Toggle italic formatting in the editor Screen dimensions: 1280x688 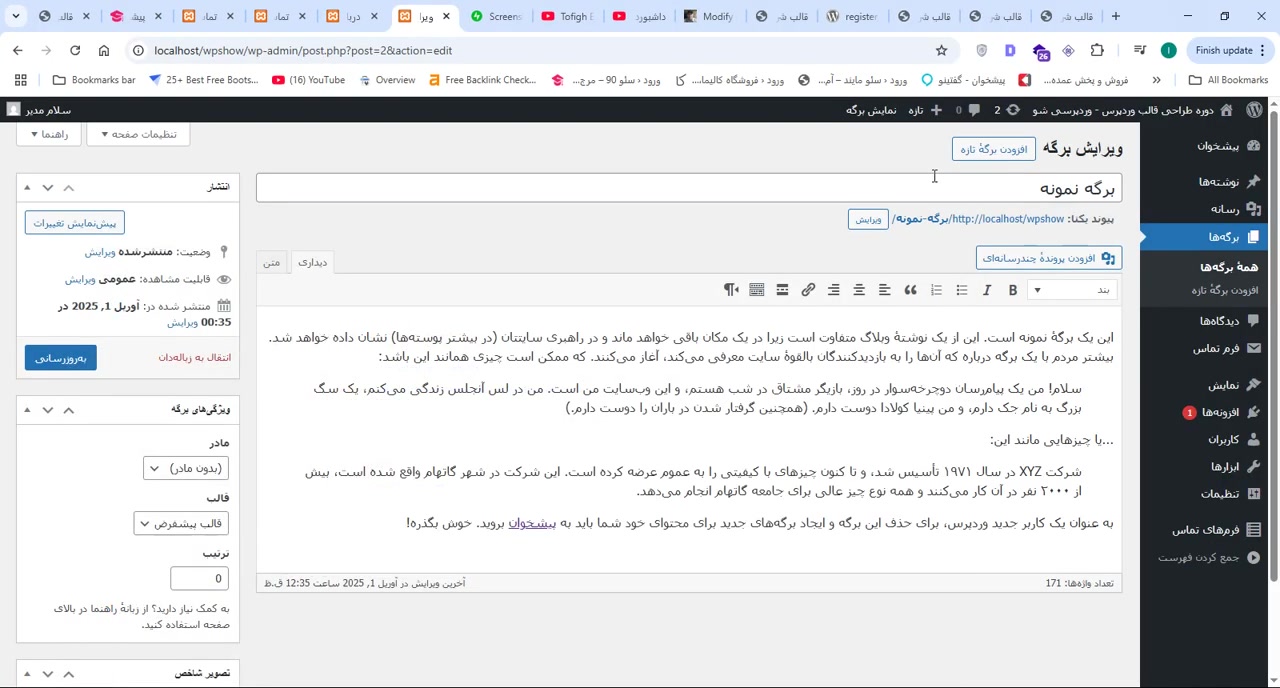pyautogui.click(x=987, y=290)
